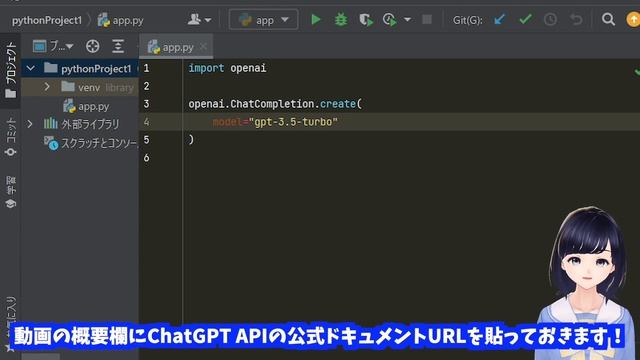640x360 pixels.
Task: Select the pythonProject1 root folder row
Action: (80, 68)
